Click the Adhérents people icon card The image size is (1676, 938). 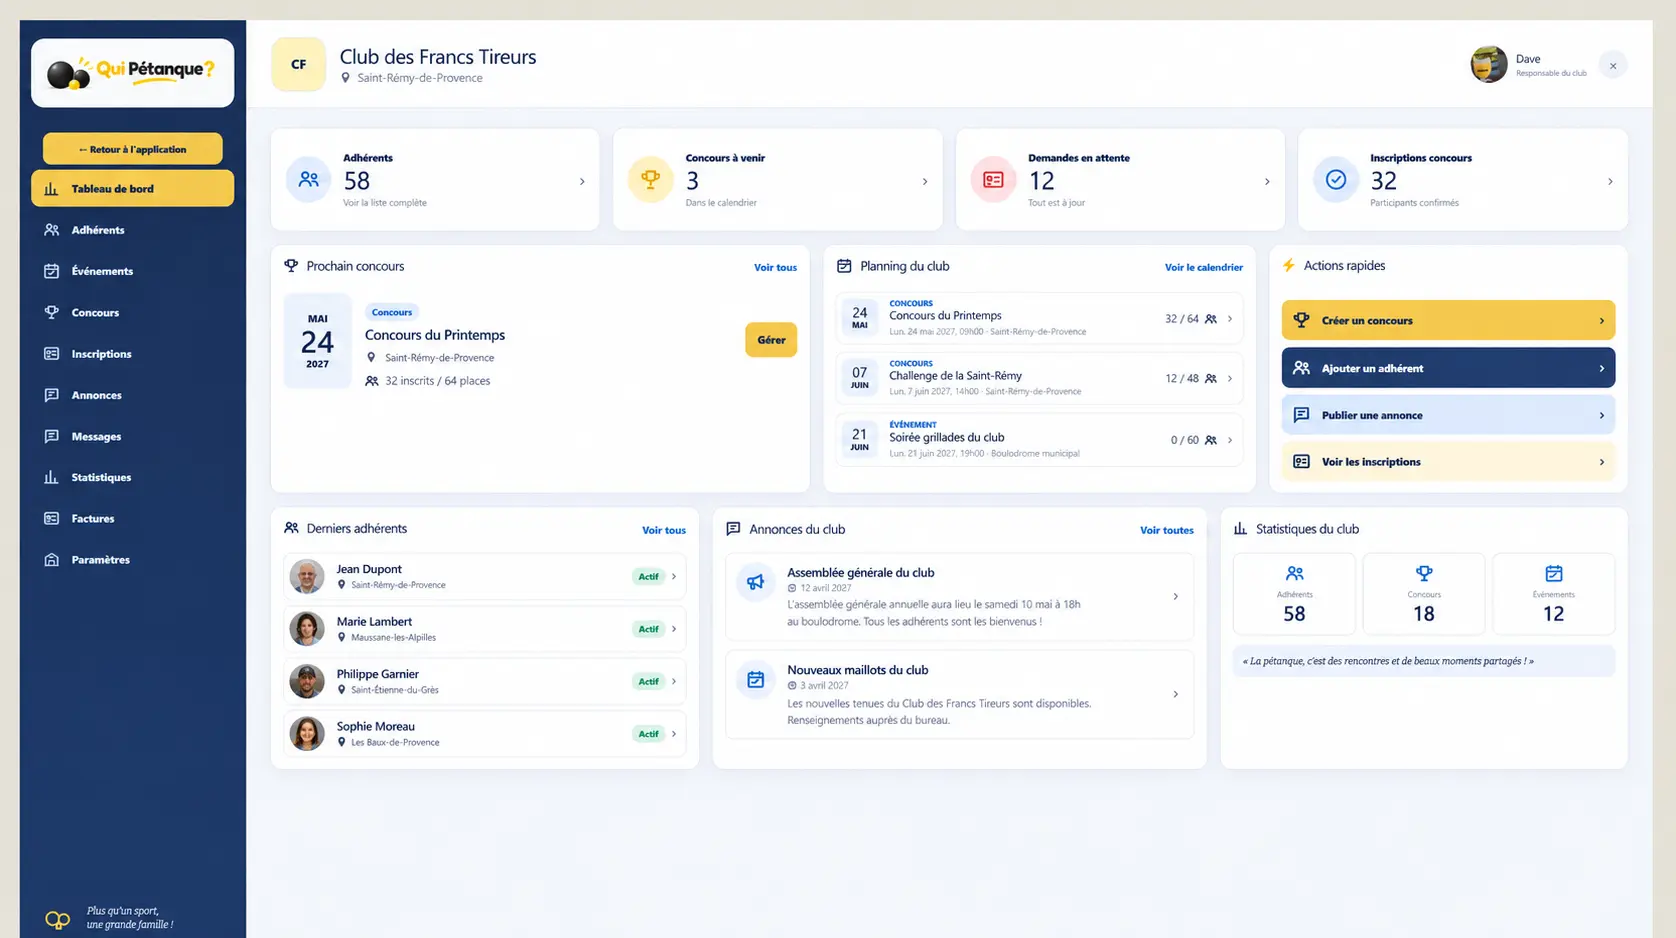point(308,180)
